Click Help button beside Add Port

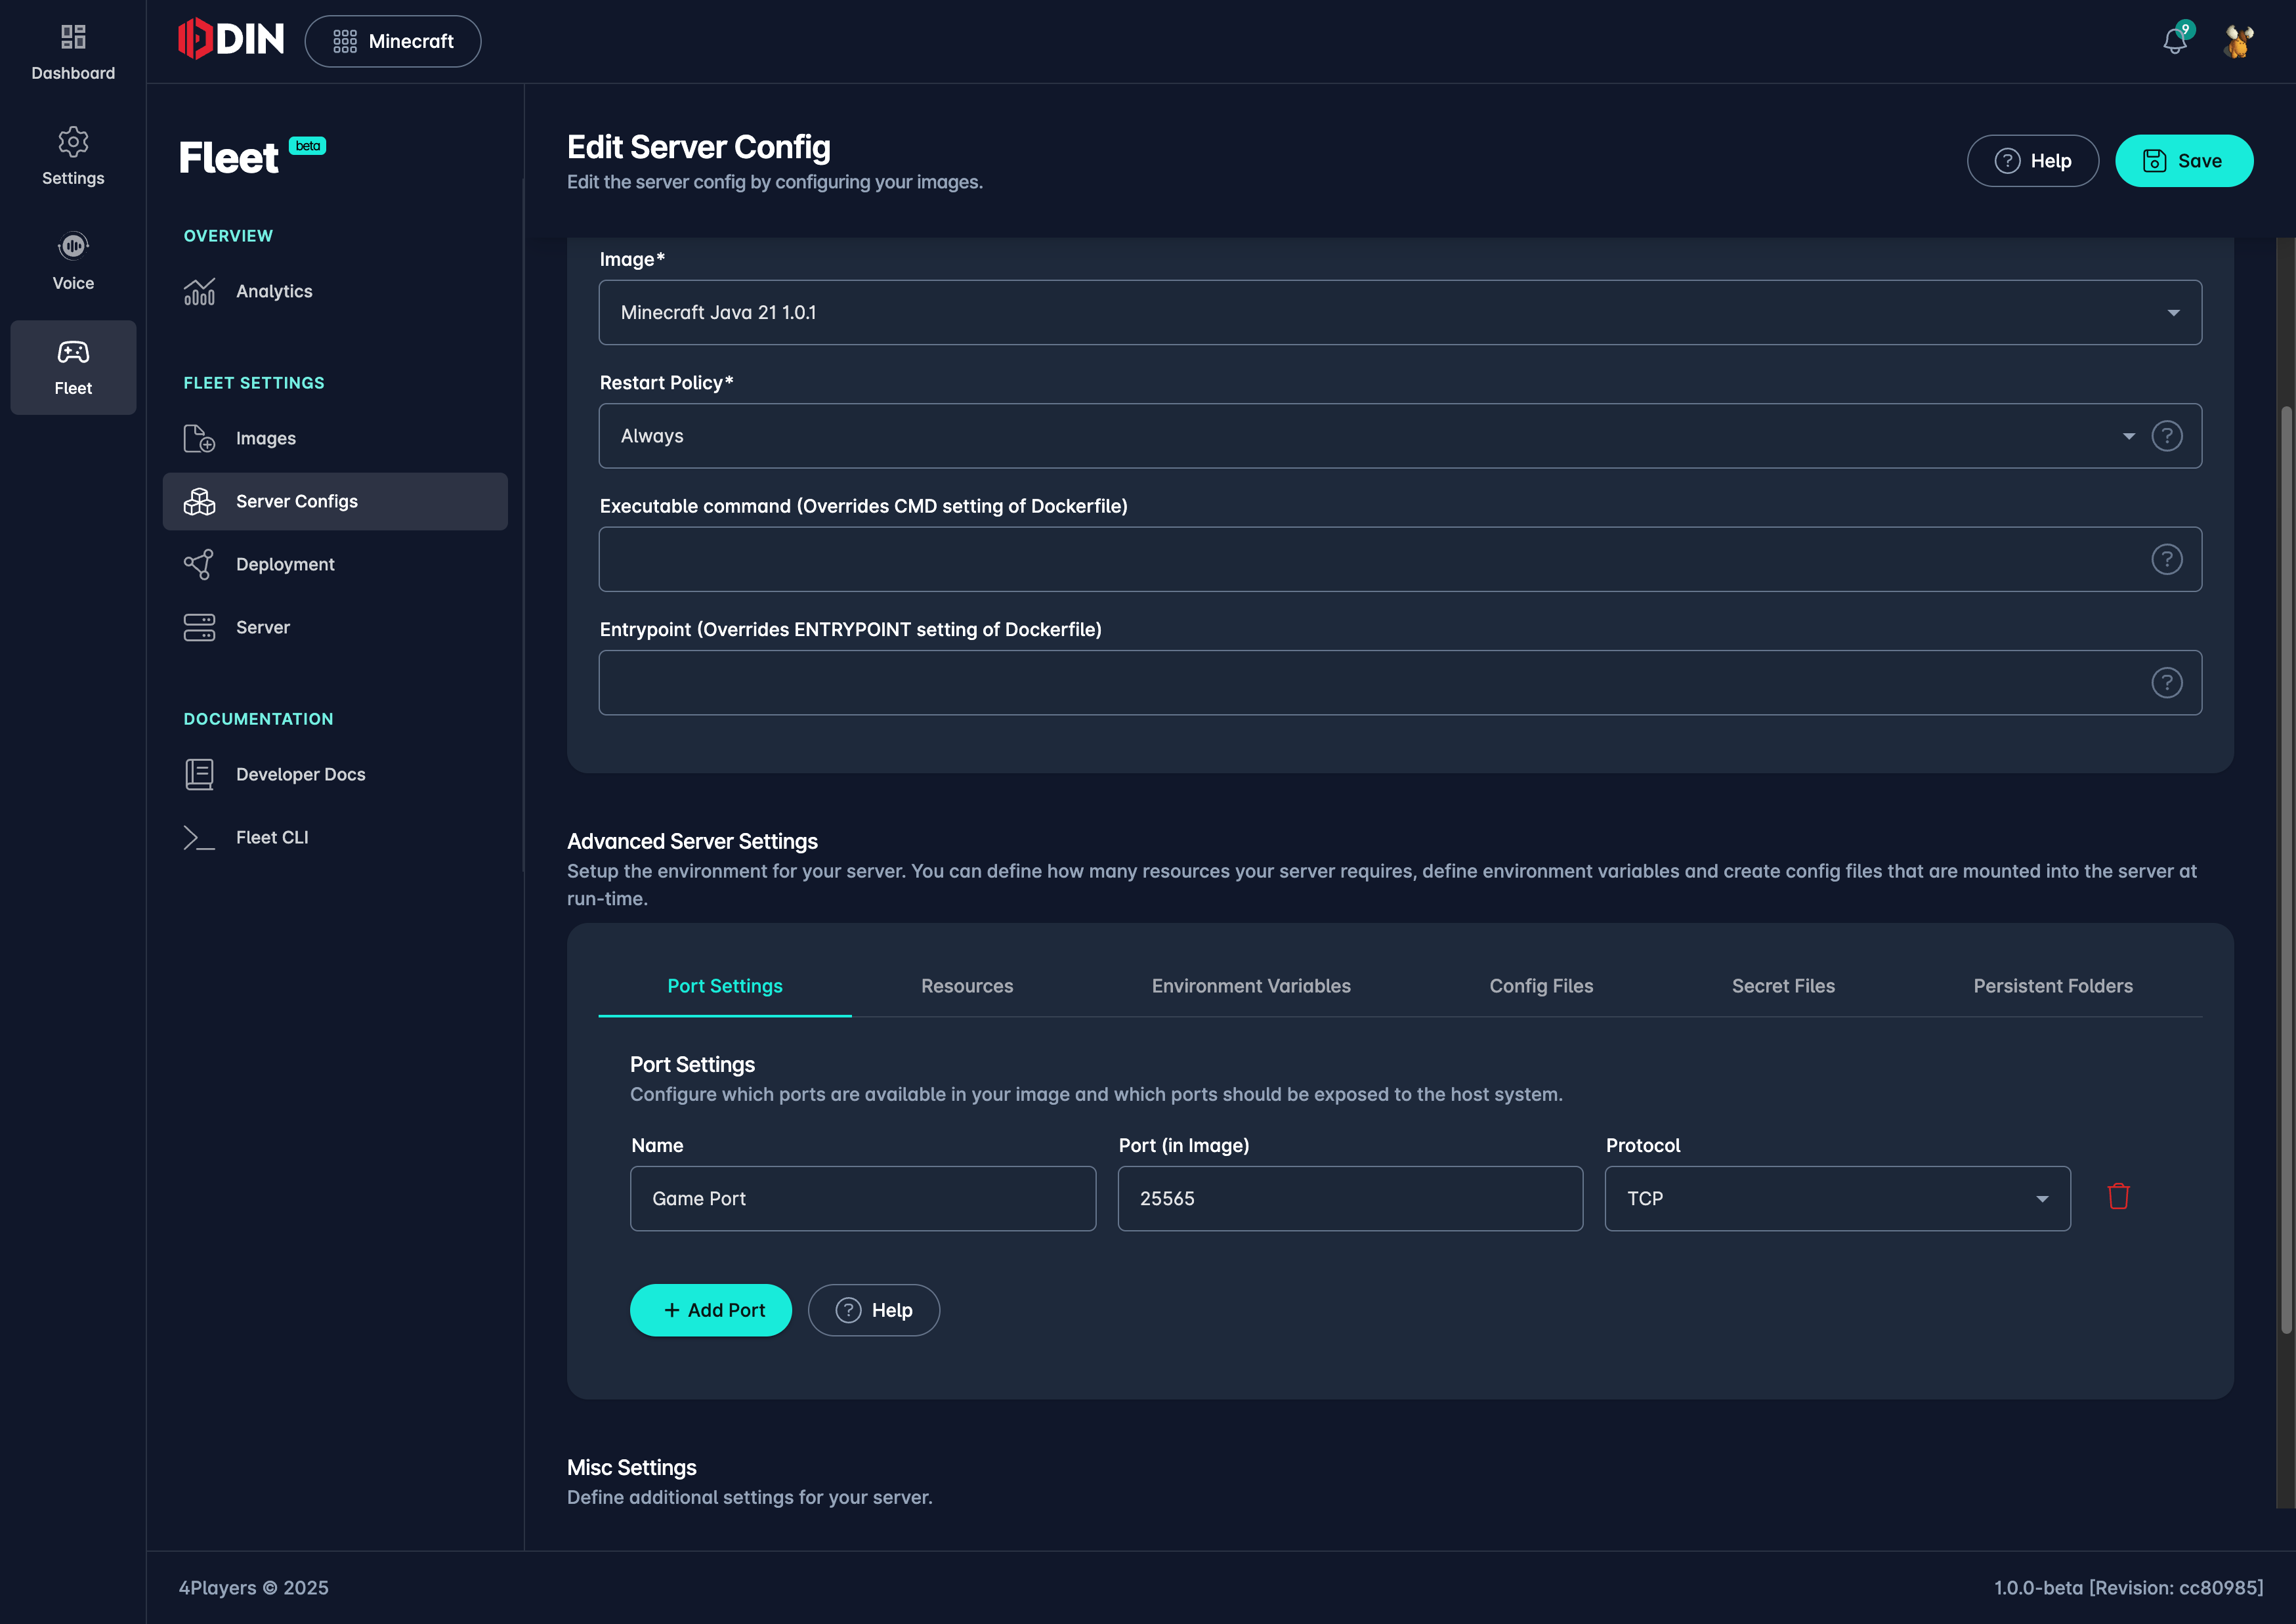pyautogui.click(x=874, y=1310)
